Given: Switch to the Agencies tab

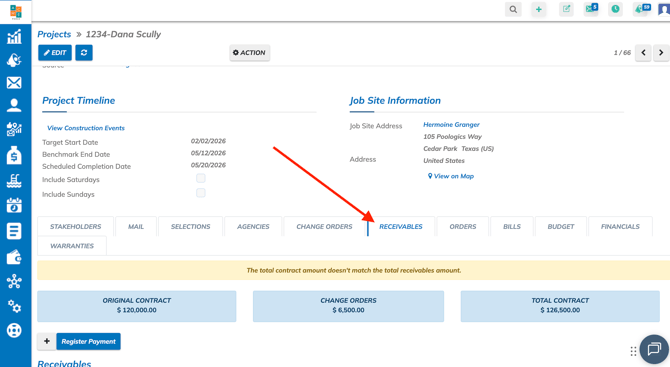Looking at the screenshot, I should pyautogui.click(x=253, y=226).
